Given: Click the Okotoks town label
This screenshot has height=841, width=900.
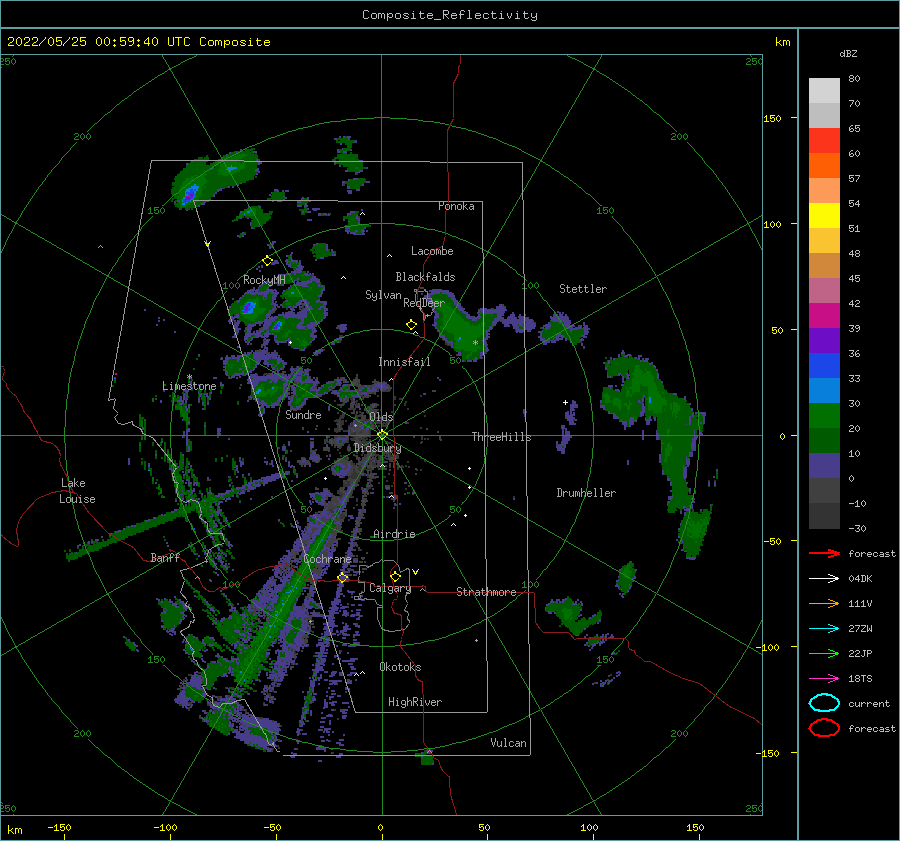Looking at the screenshot, I should pyautogui.click(x=400, y=667).
